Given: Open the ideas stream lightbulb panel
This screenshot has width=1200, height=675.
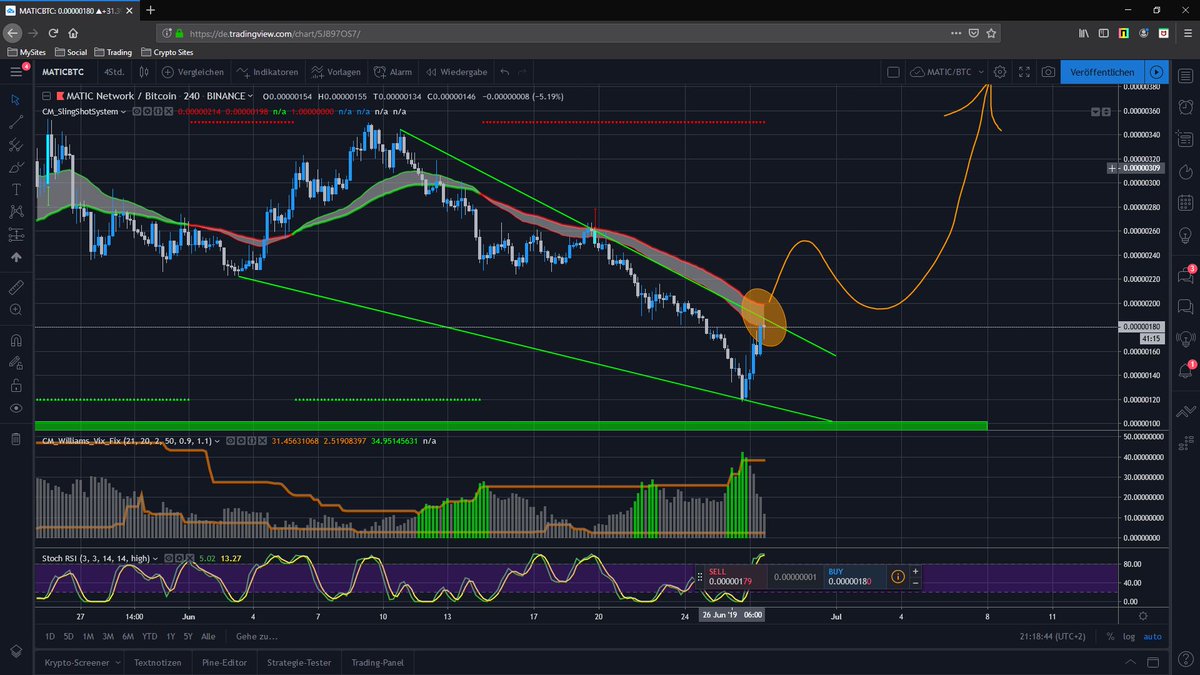Looking at the screenshot, I should click(1185, 339).
